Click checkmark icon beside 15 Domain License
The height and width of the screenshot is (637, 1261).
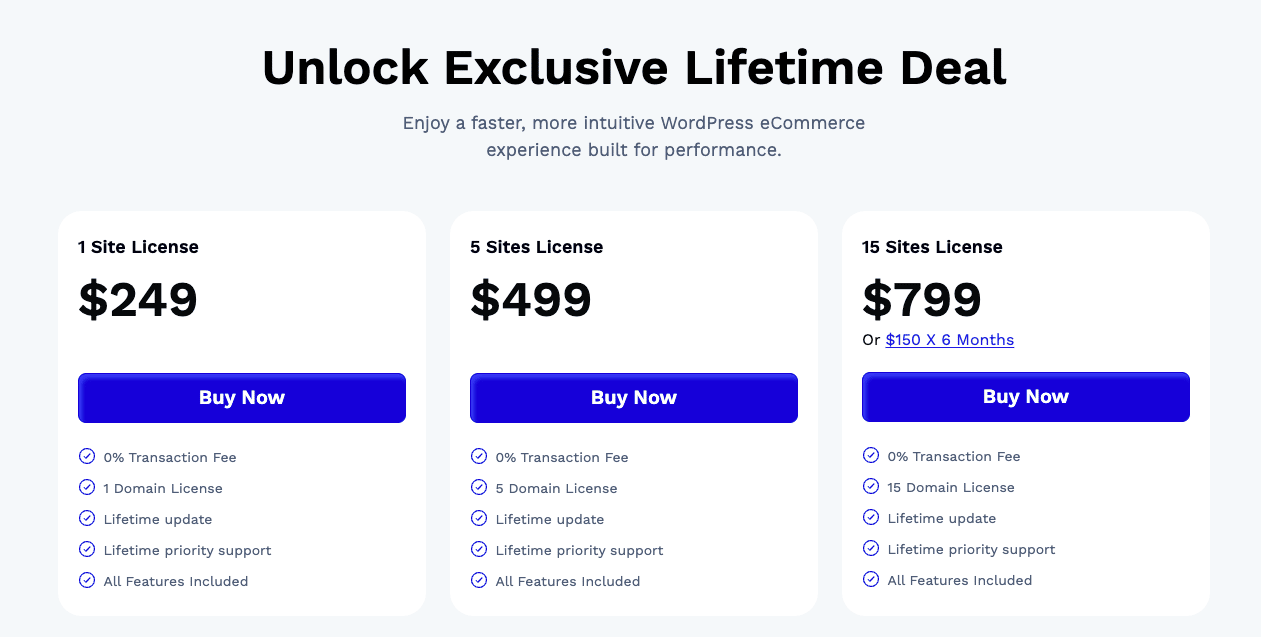(871, 487)
